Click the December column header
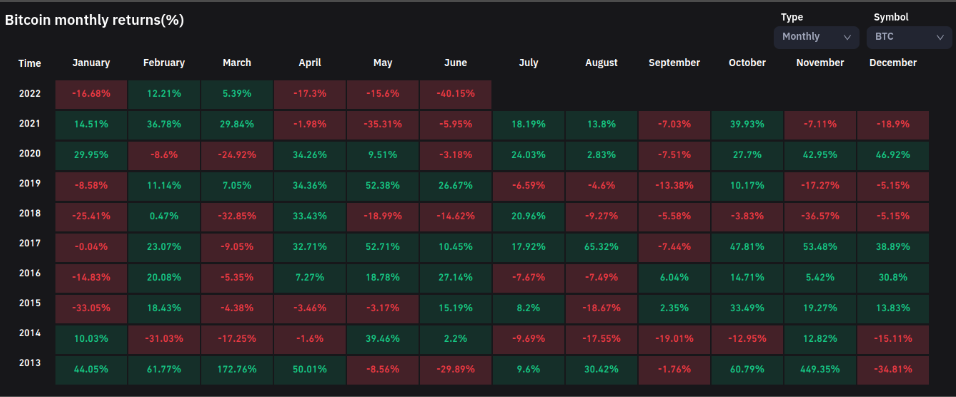Viewport: 956px width, 397px height. (893, 63)
